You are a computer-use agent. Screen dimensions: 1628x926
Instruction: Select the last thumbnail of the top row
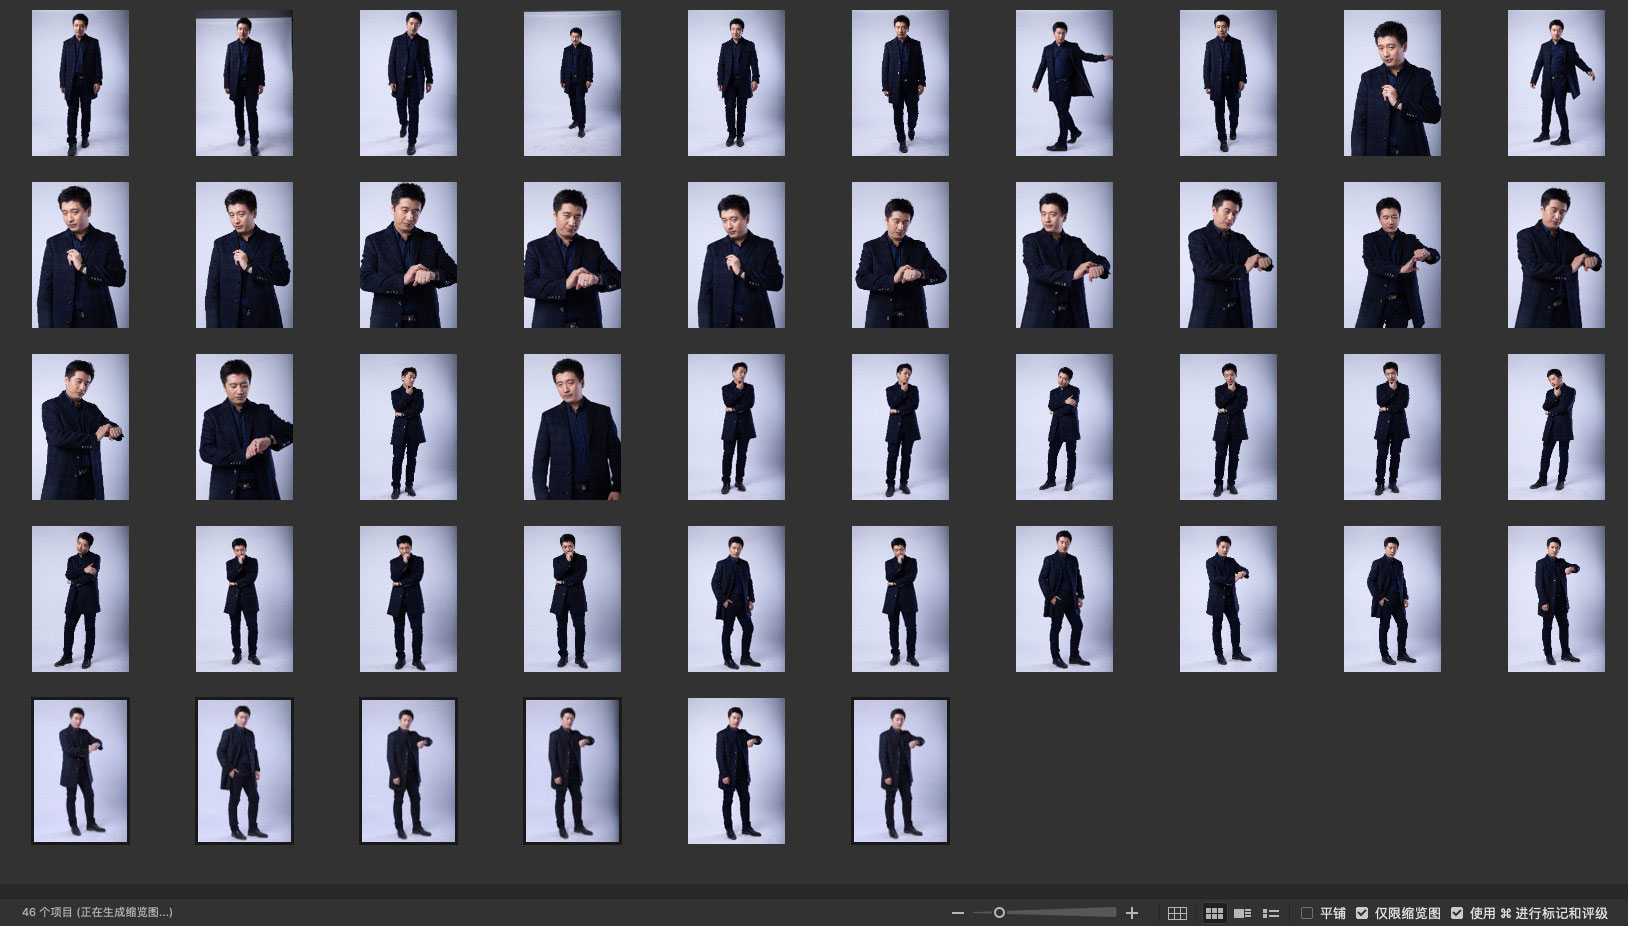[x=1556, y=83]
